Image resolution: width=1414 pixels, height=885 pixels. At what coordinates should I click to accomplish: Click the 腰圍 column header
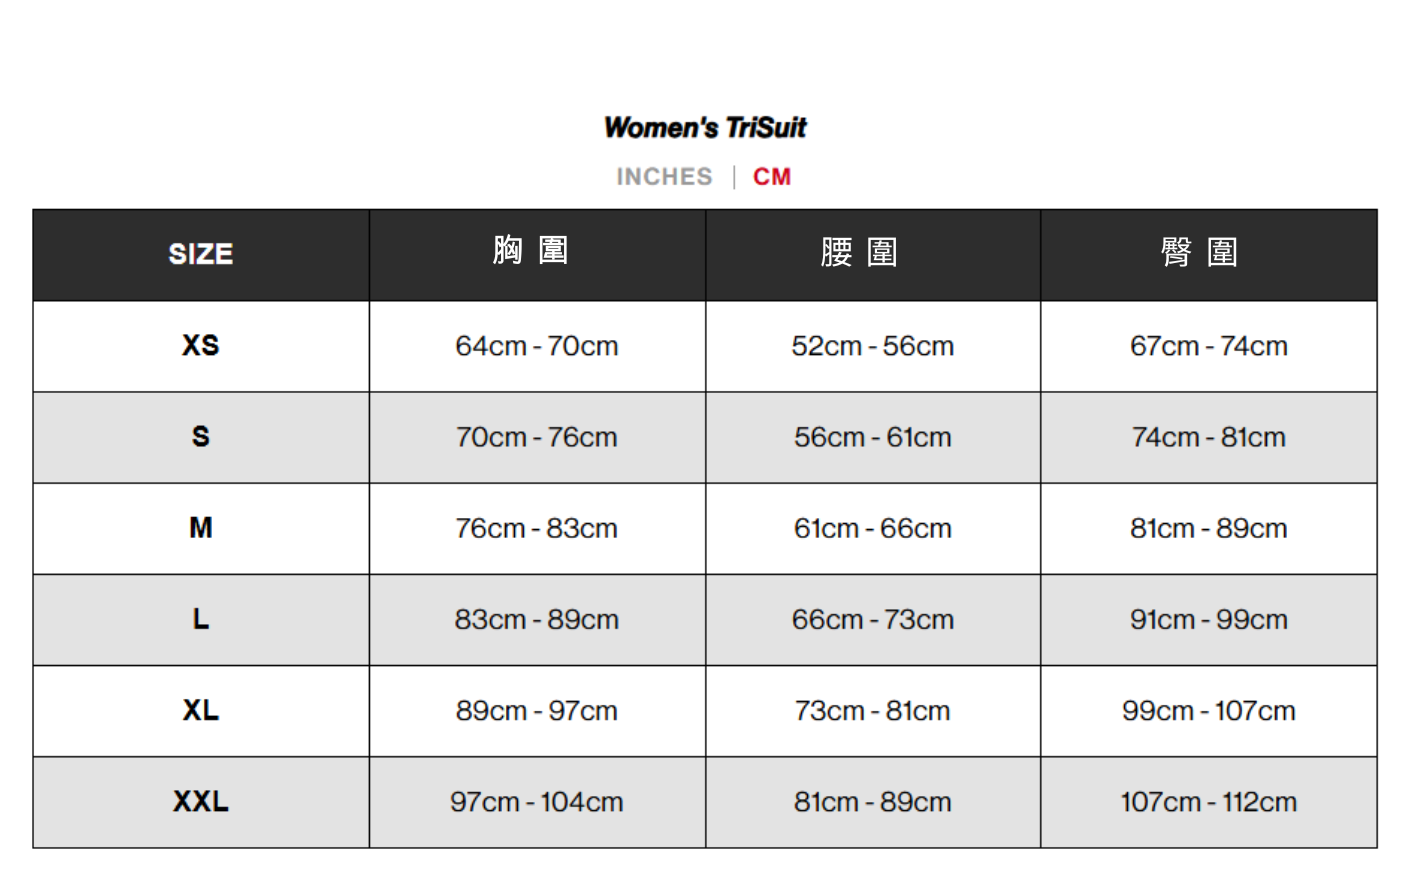[x=859, y=252]
